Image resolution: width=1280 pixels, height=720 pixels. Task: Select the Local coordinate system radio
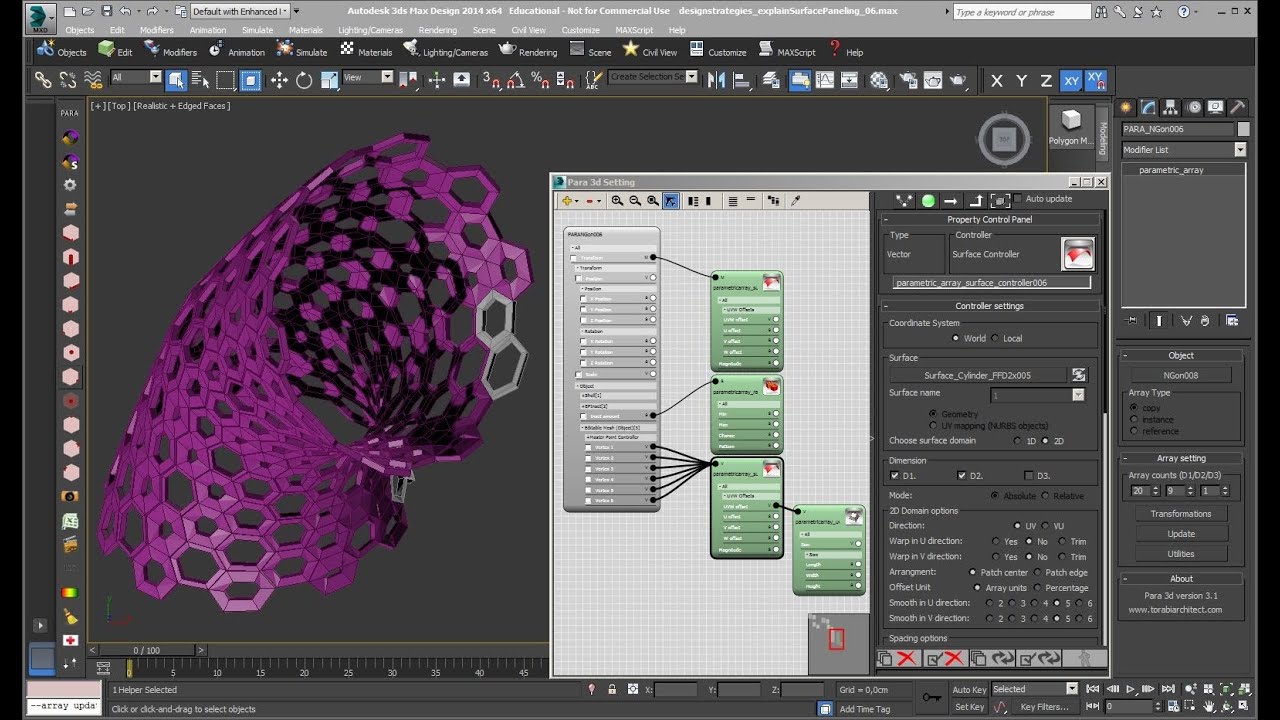click(x=994, y=338)
